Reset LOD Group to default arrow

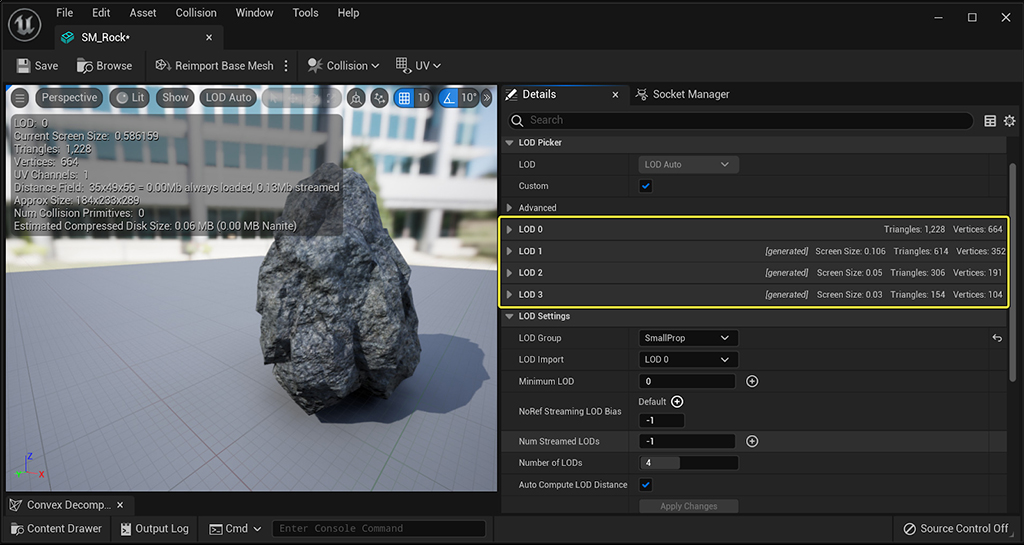pos(997,338)
